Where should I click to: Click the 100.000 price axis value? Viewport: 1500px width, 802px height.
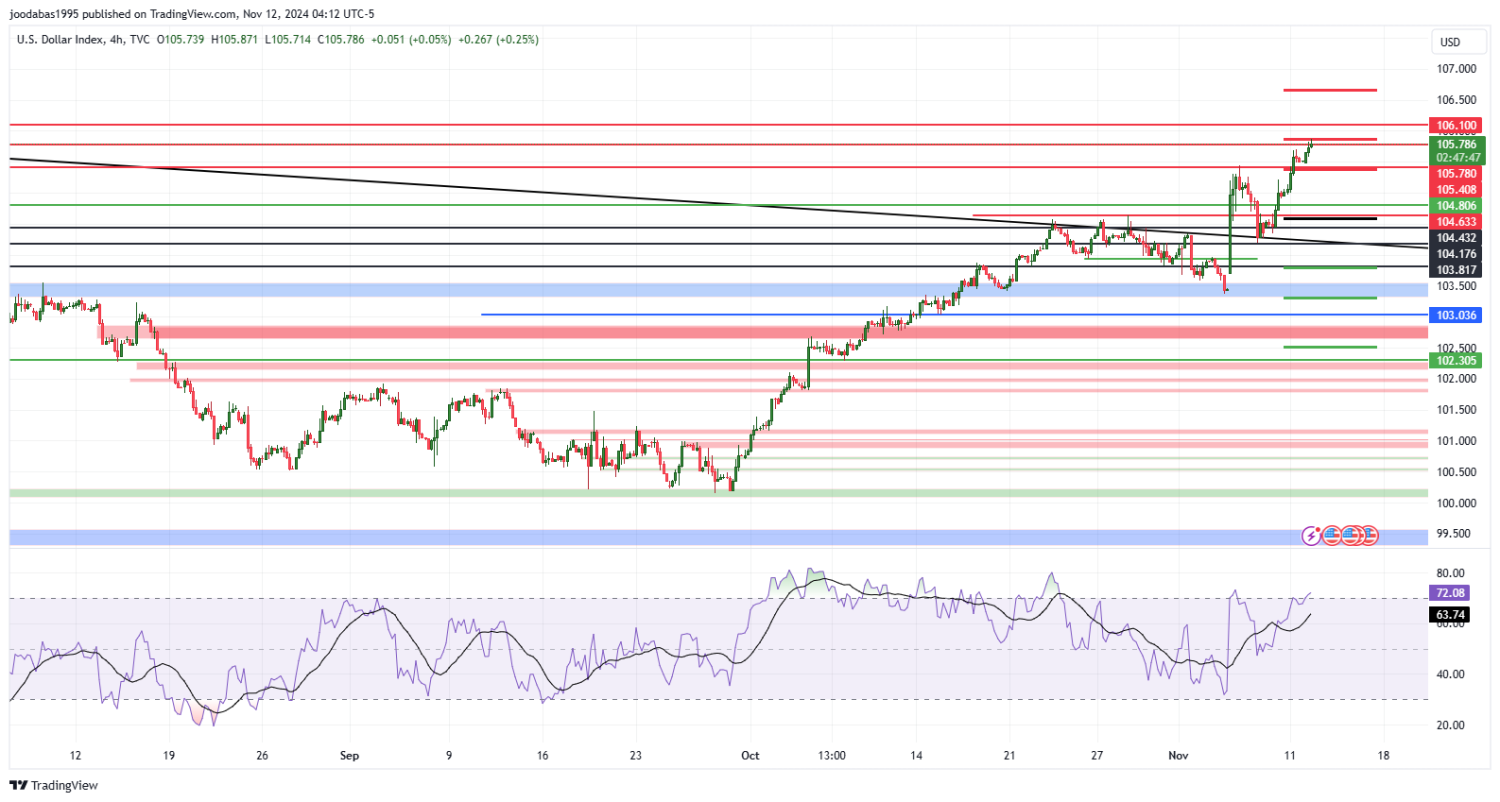[1456, 503]
